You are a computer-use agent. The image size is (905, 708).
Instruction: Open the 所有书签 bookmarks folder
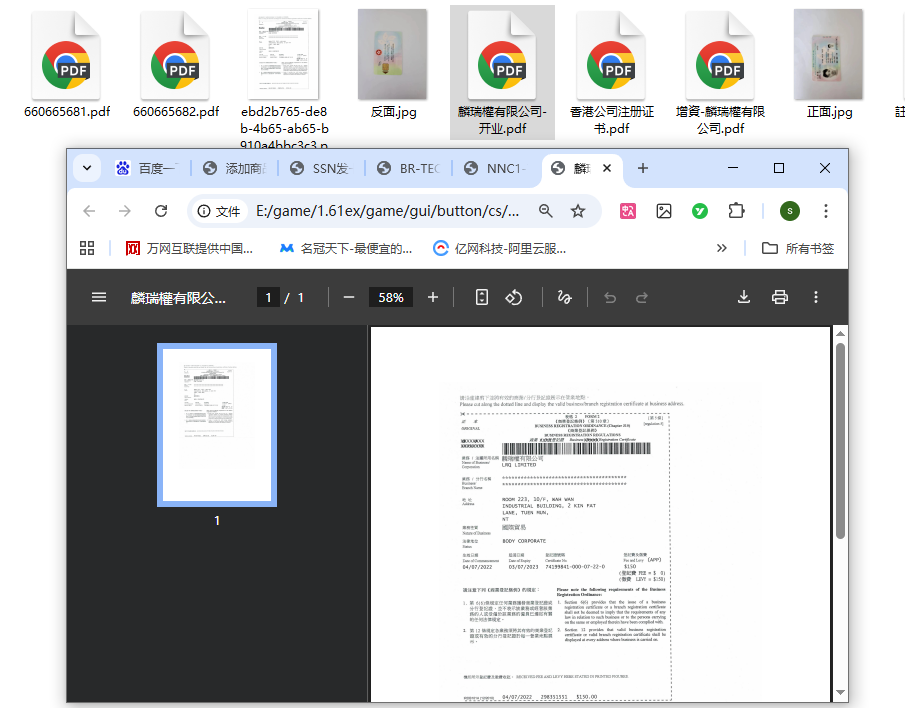click(798, 248)
